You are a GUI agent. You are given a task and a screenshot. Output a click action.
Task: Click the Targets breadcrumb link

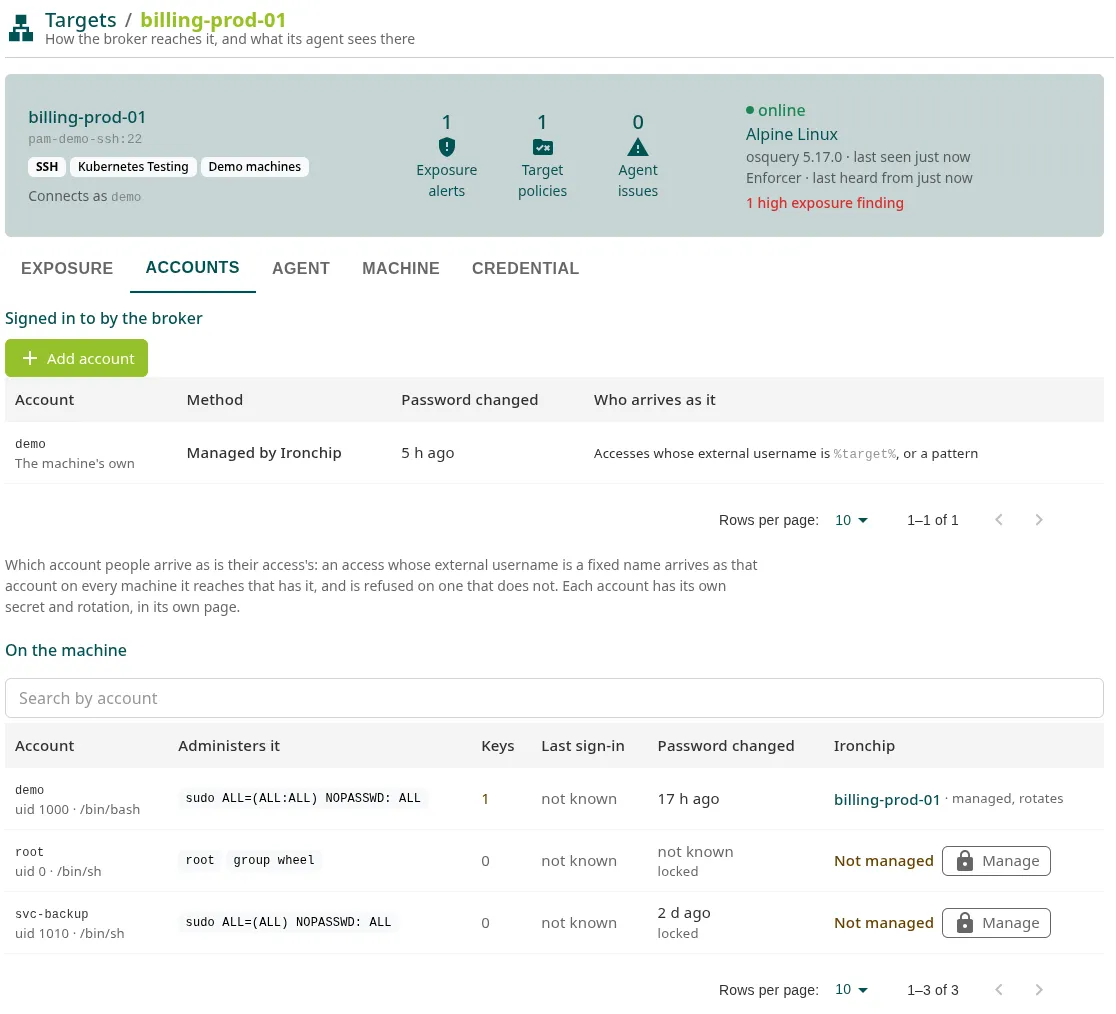coord(80,20)
